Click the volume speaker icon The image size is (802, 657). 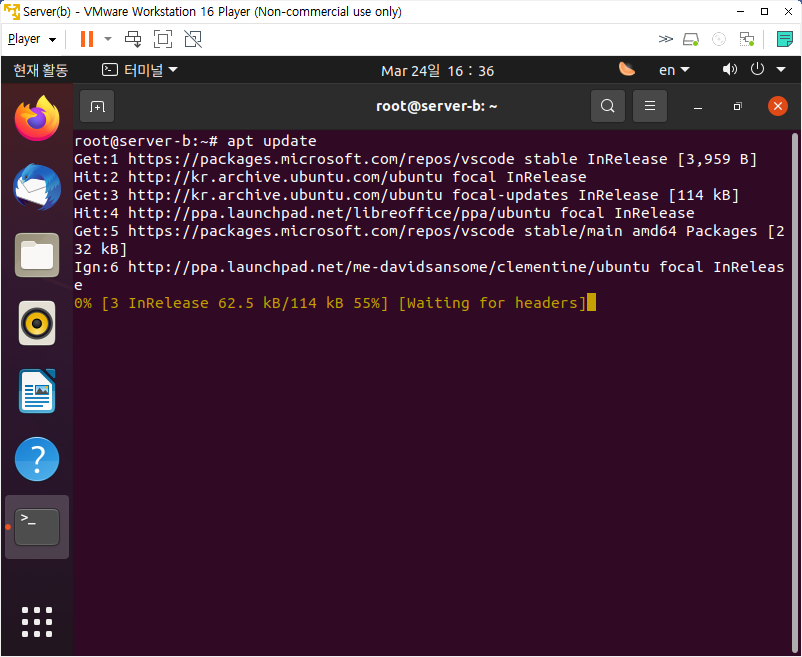coord(729,69)
